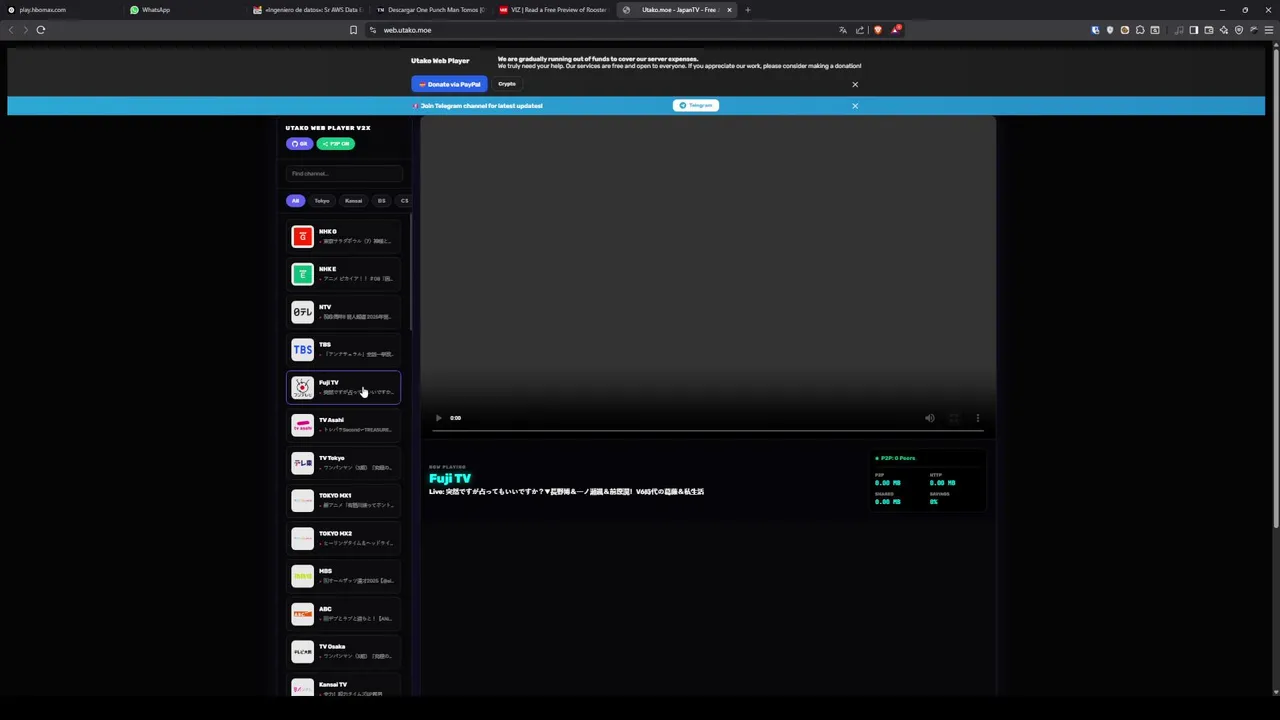This screenshot has height=720, width=1280.
Task: Select the Tokyo channel filter
Action: pyautogui.click(x=322, y=201)
